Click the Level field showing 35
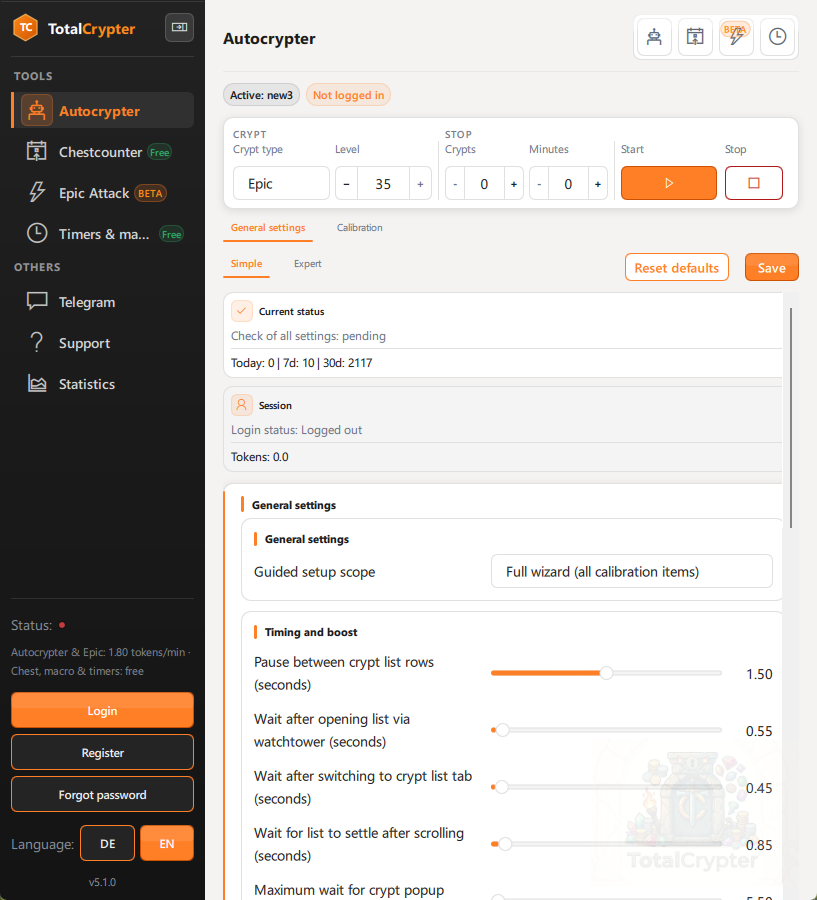This screenshot has height=900, width=817. click(x=383, y=184)
